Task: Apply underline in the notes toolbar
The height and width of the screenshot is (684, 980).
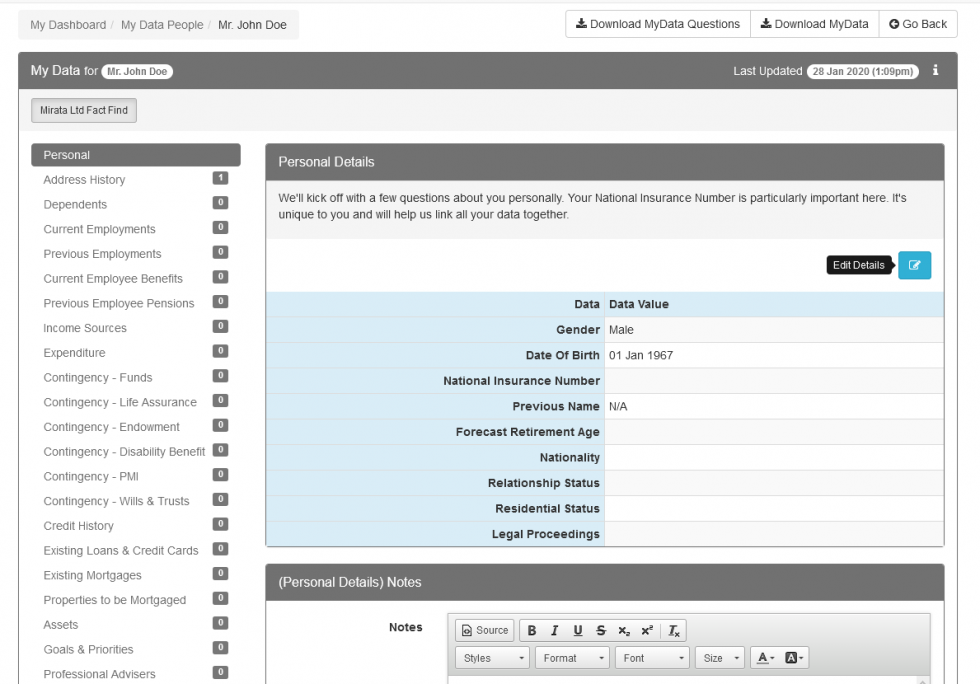Action: (578, 630)
